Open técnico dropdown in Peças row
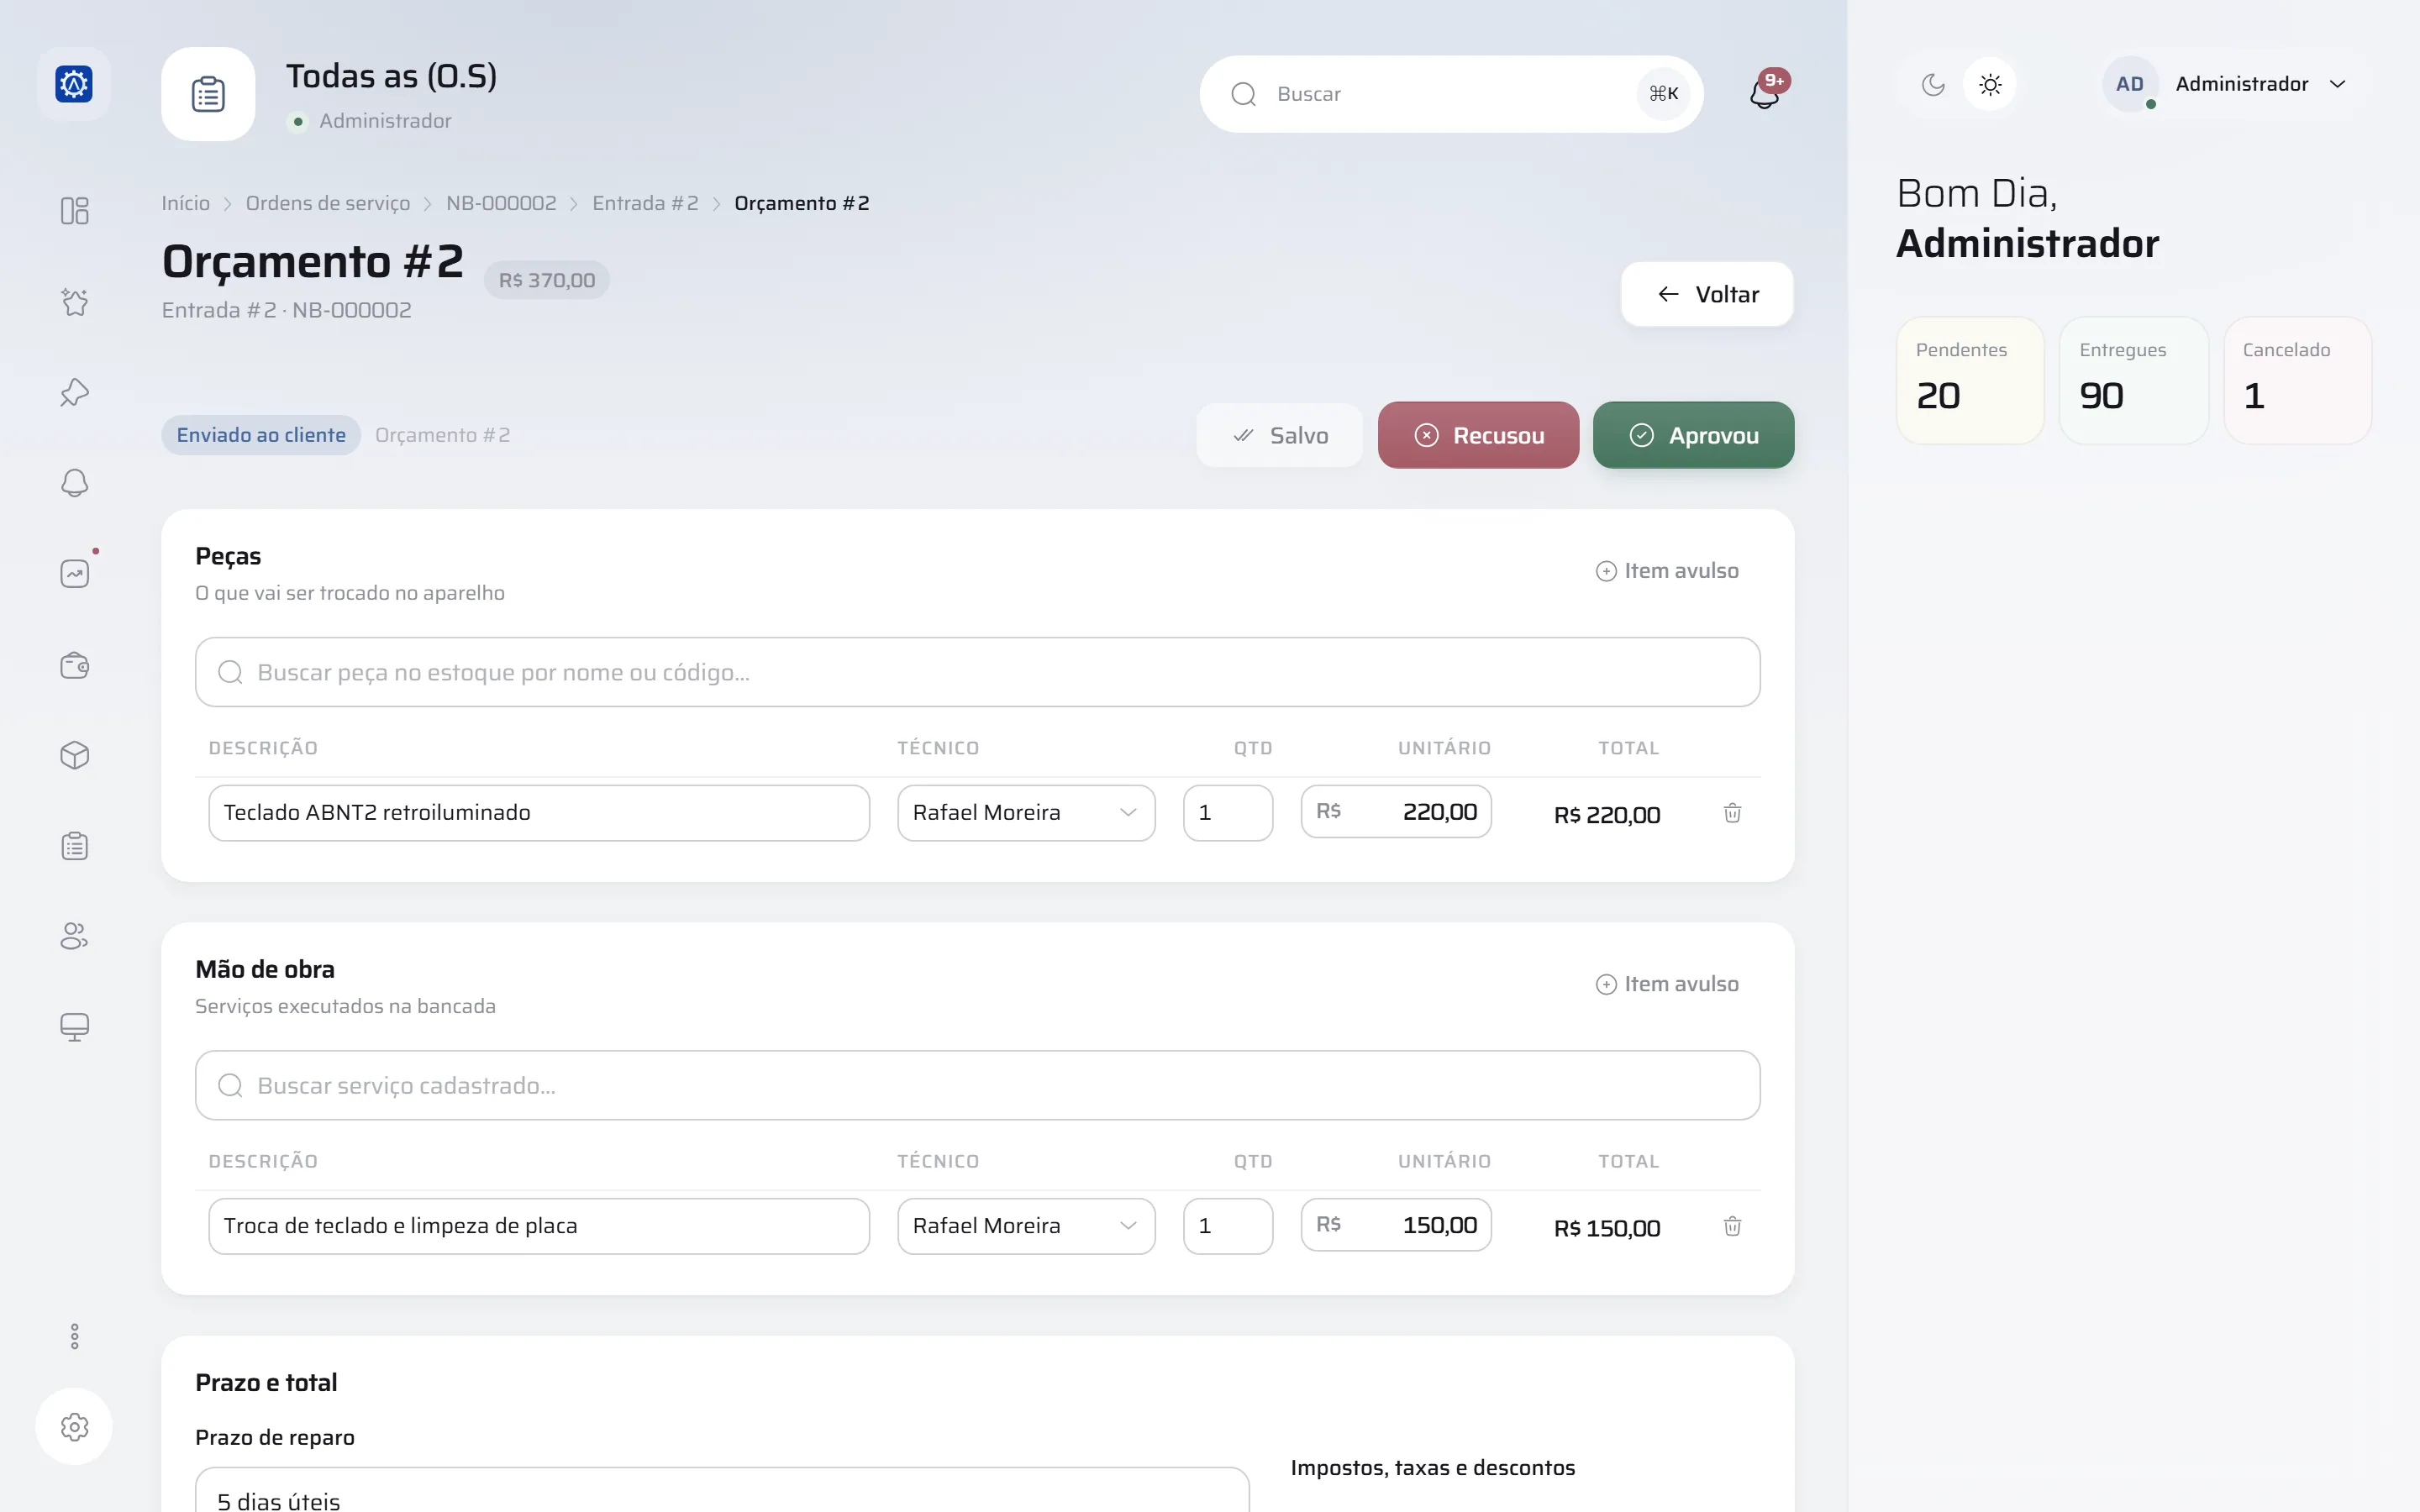 1026,813
